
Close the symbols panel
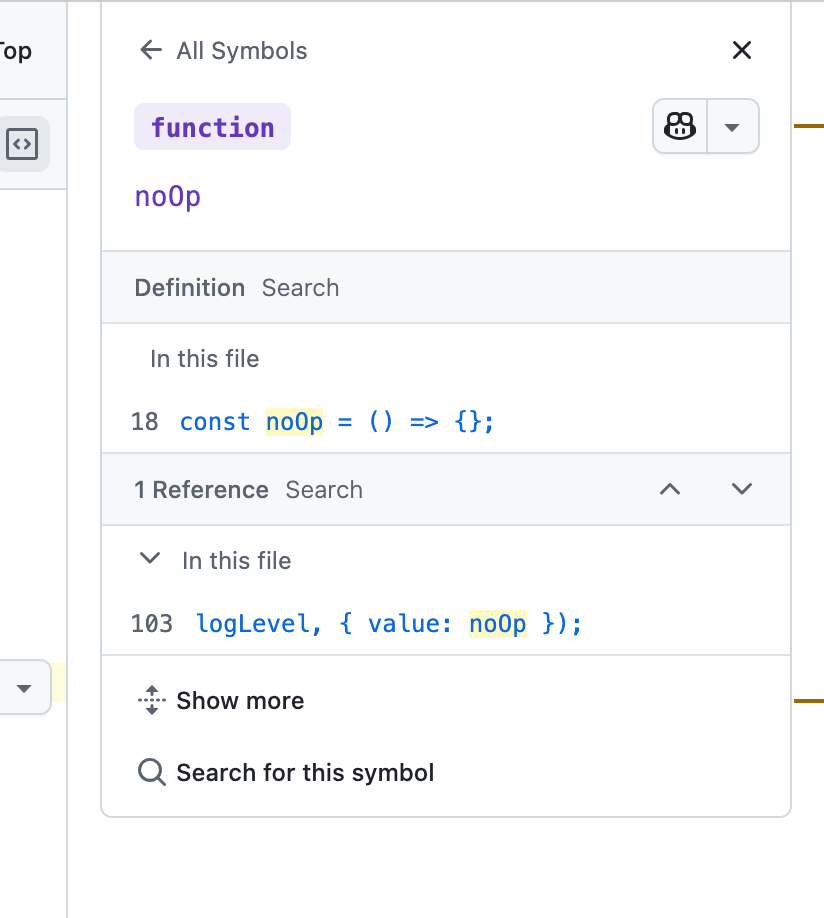coord(741,50)
